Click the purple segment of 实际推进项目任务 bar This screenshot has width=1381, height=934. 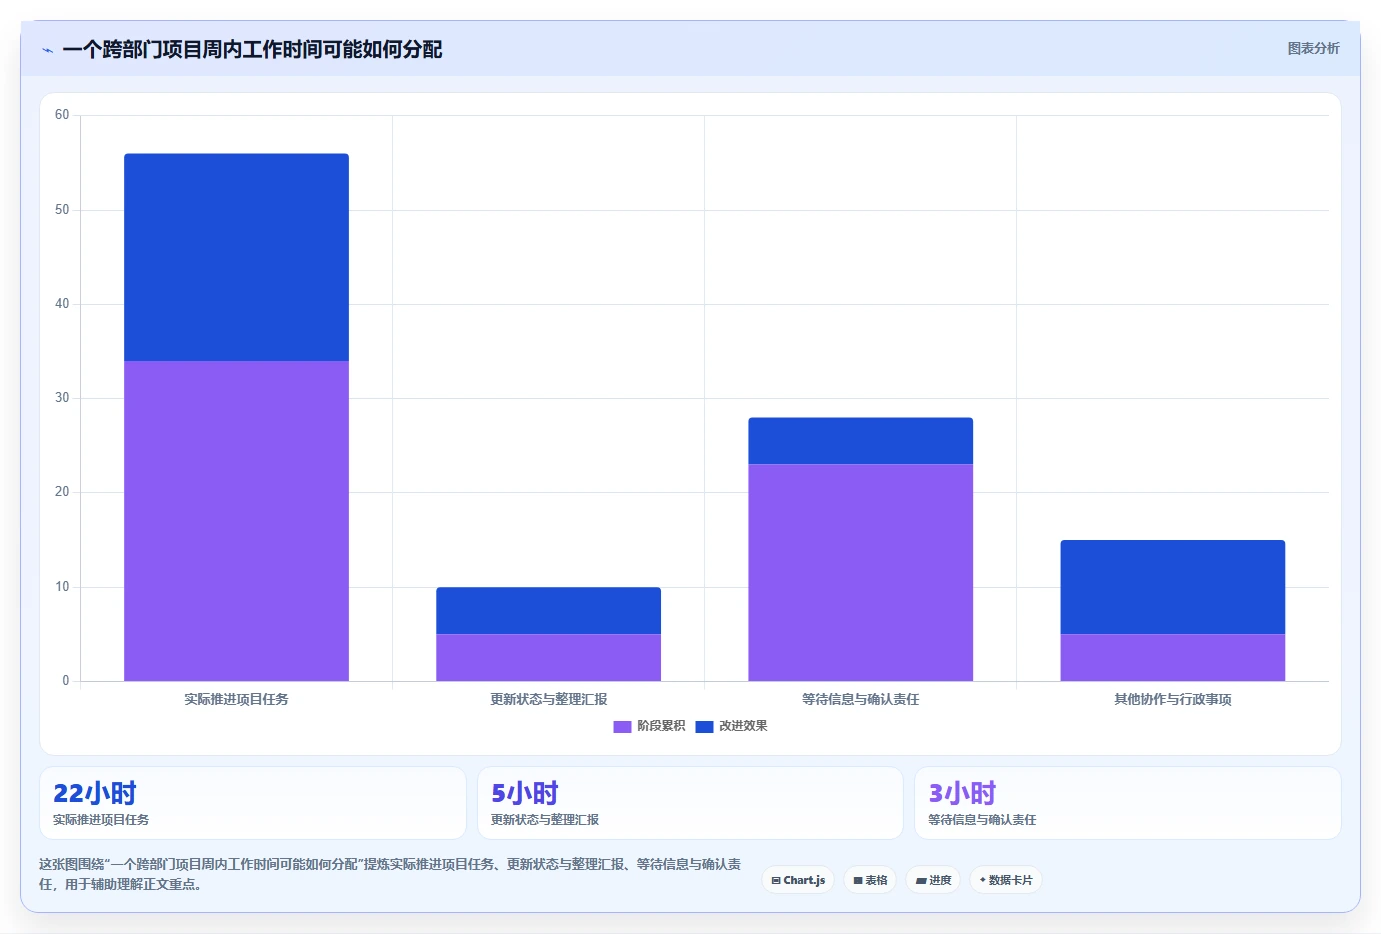(x=236, y=521)
